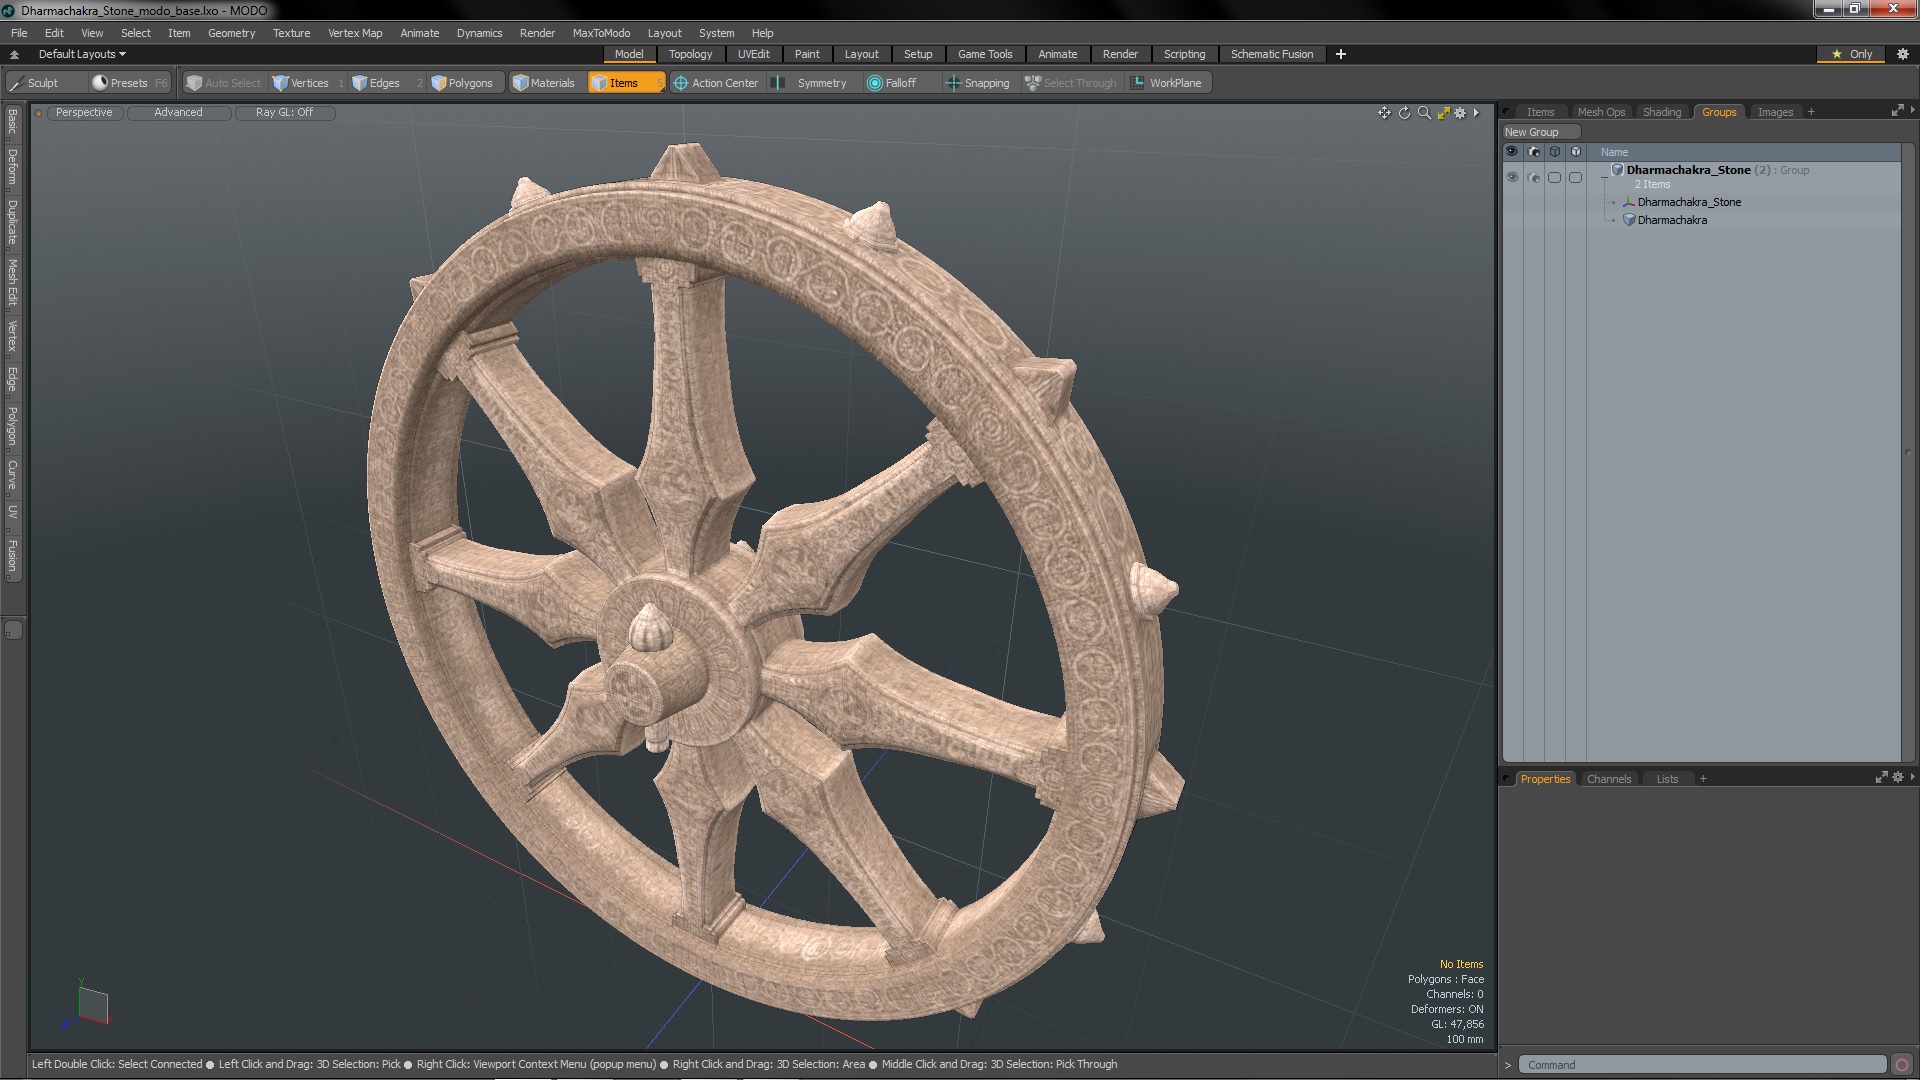Open viewport settings gear icon
Image resolution: width=1920 pixels, height=1080 pixels.
click(1460, 113)
